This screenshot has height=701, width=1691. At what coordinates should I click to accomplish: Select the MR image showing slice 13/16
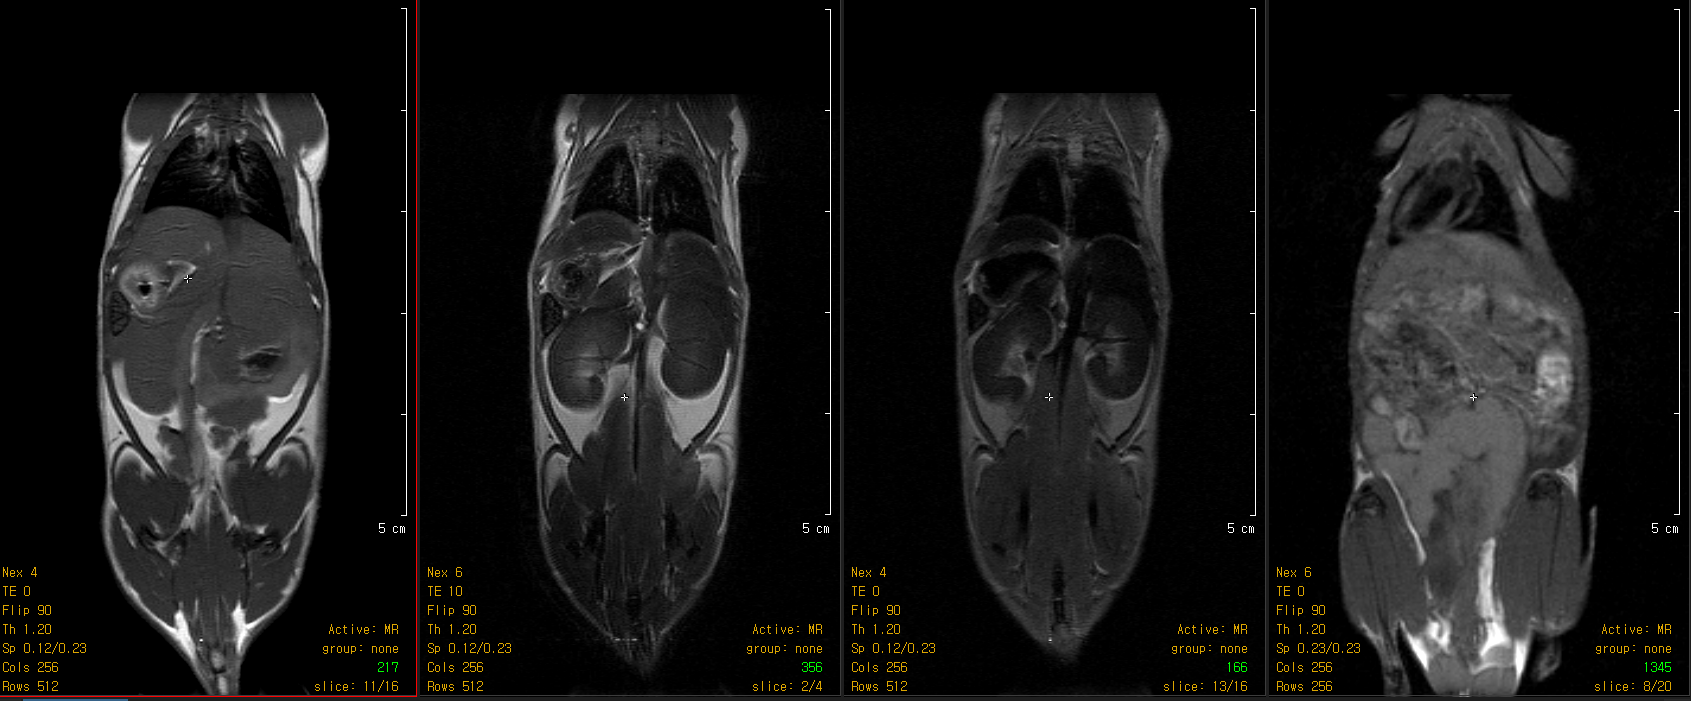[x=1055, y=348]
